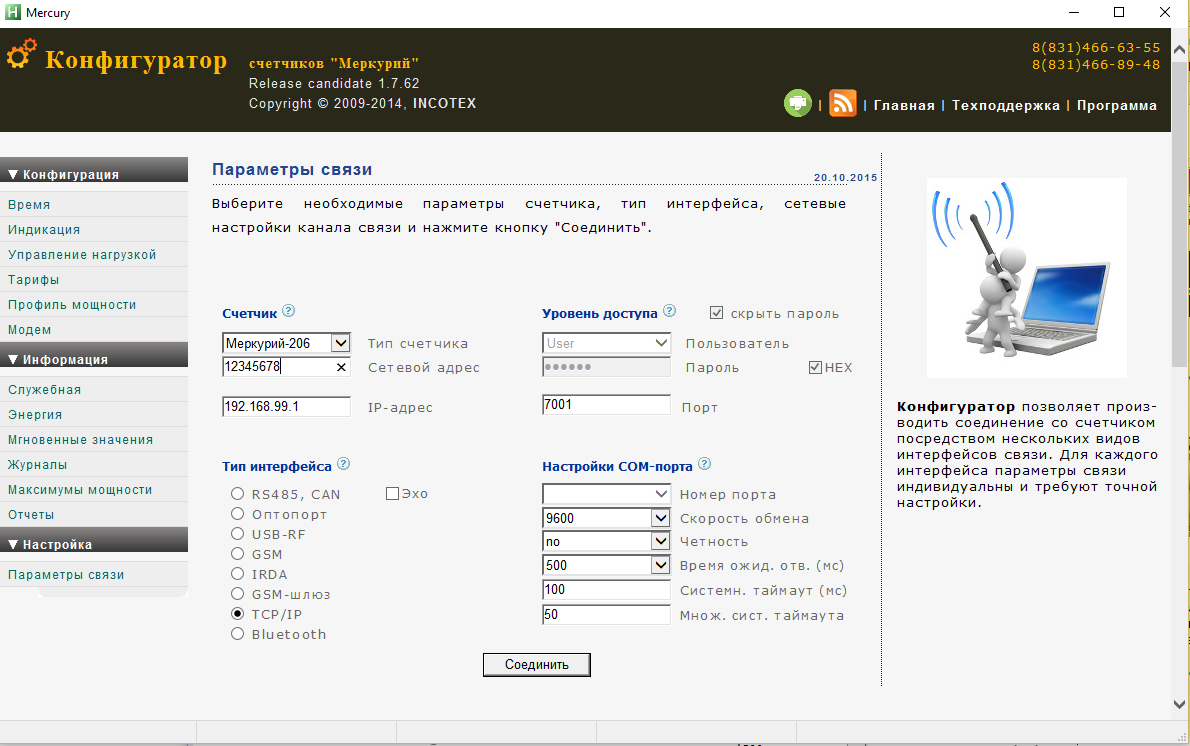Open the response wait time 500 dropdown
Viewport: 1190px width, 746px height.
coord(606,565)
